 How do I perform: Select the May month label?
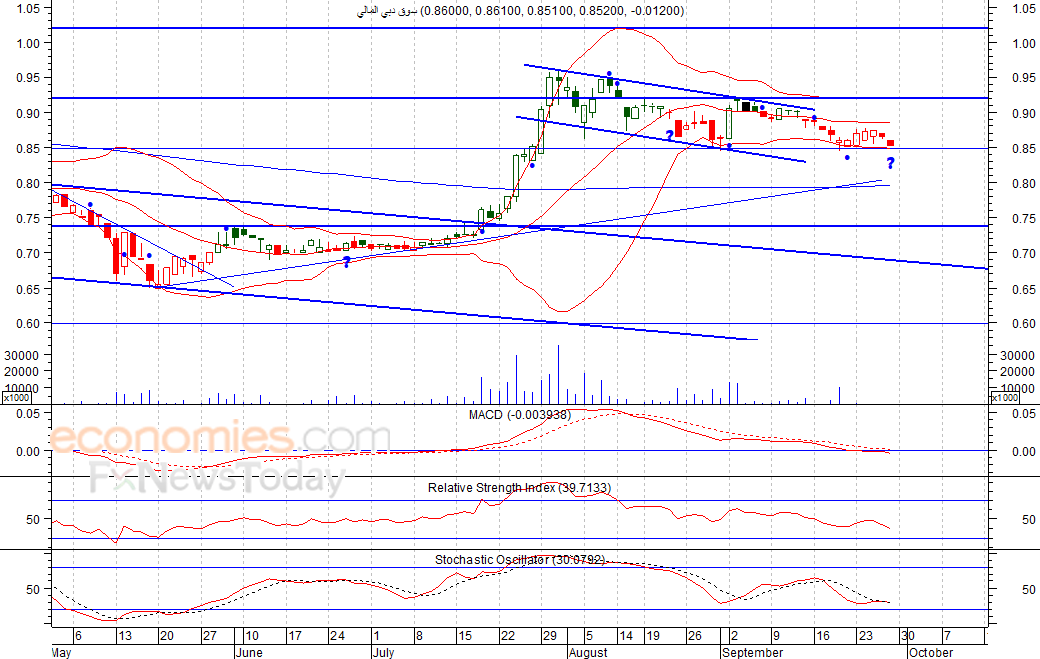click(61, 652)
